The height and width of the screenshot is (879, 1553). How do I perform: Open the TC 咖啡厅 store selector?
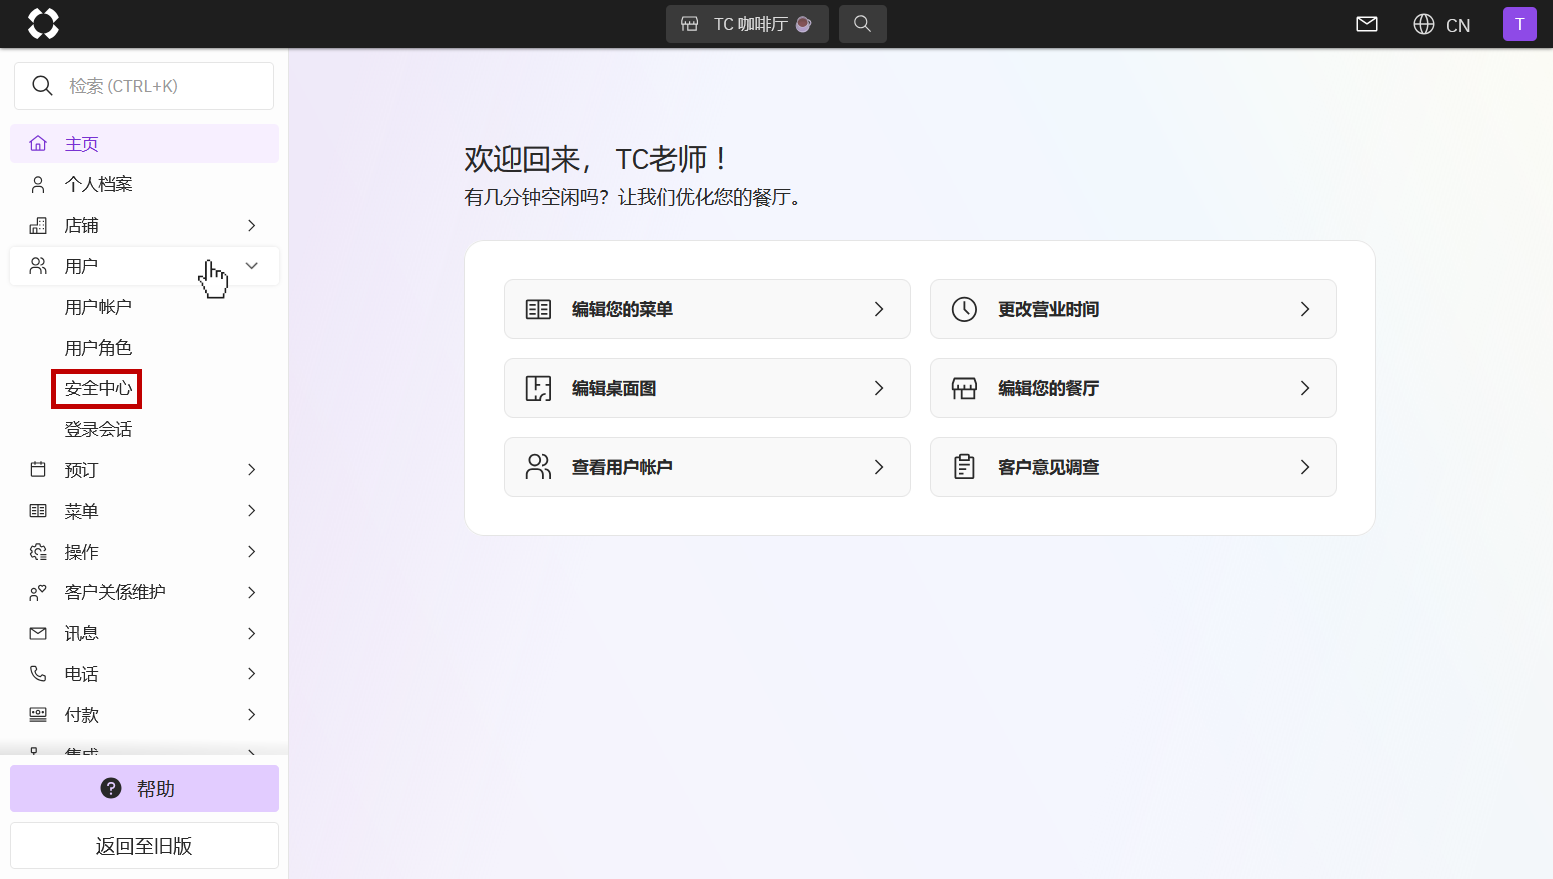[747, 24]
